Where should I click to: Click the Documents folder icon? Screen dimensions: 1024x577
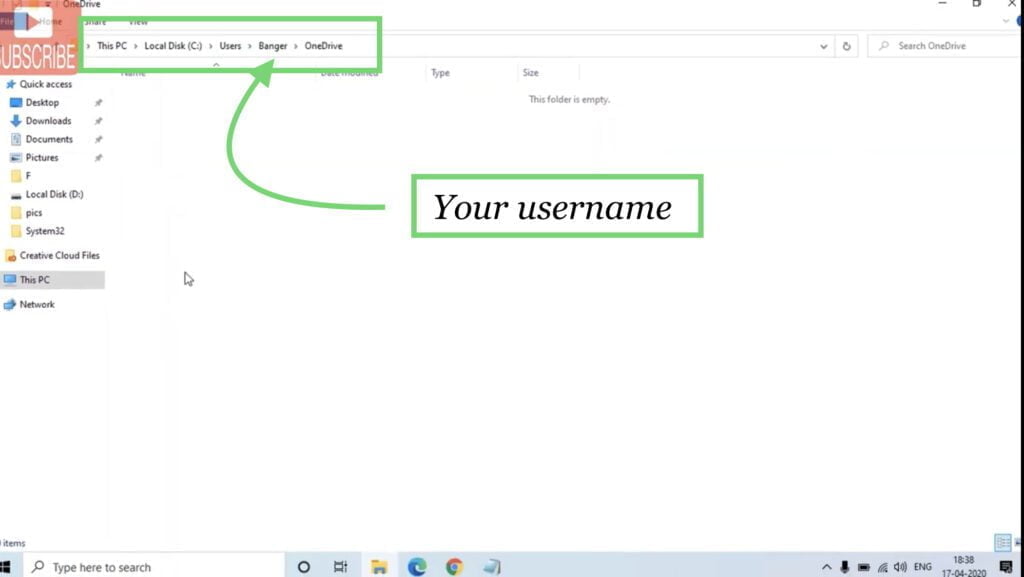point(16,139)
